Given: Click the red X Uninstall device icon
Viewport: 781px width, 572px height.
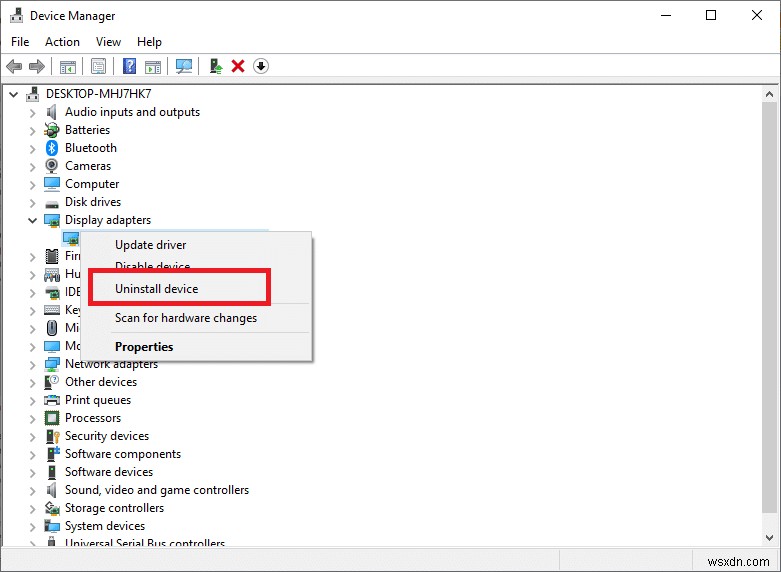Looking at the screenshot, I should pos(238,66).
